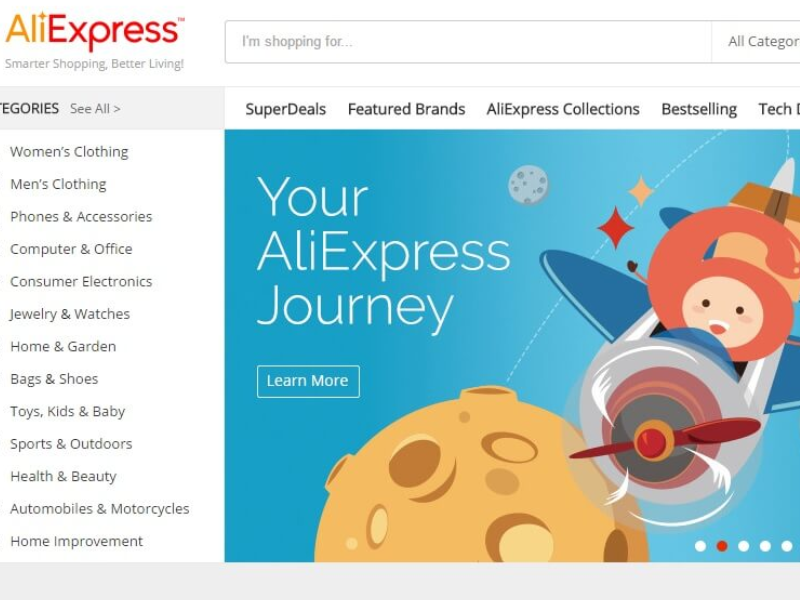Open the SuperDeals tab
This screenshot has width=800, height=600.
point(285,109)
